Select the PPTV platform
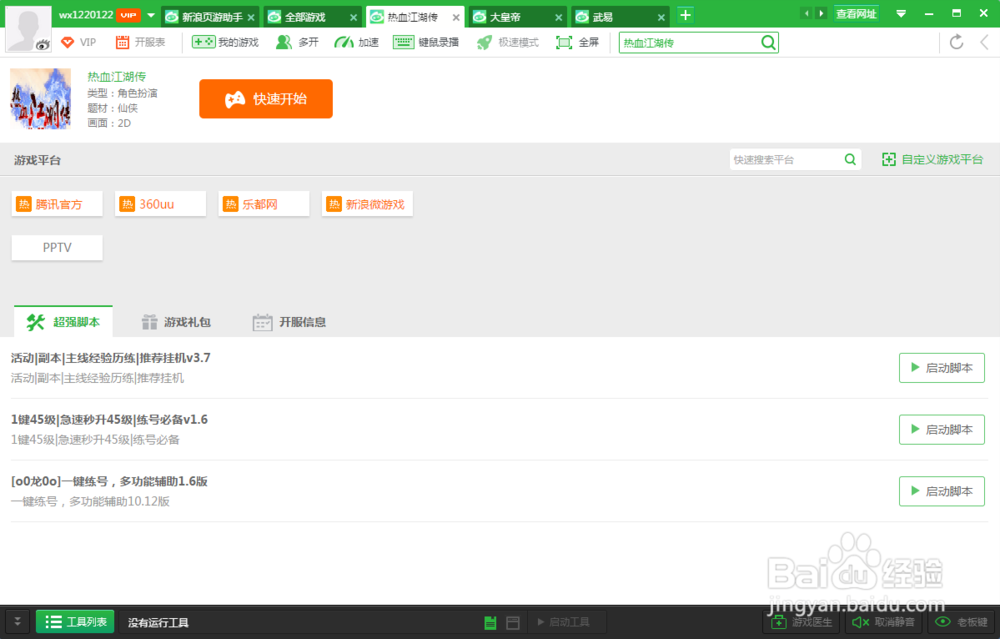Screen dimensions: 1000x639 57,247
